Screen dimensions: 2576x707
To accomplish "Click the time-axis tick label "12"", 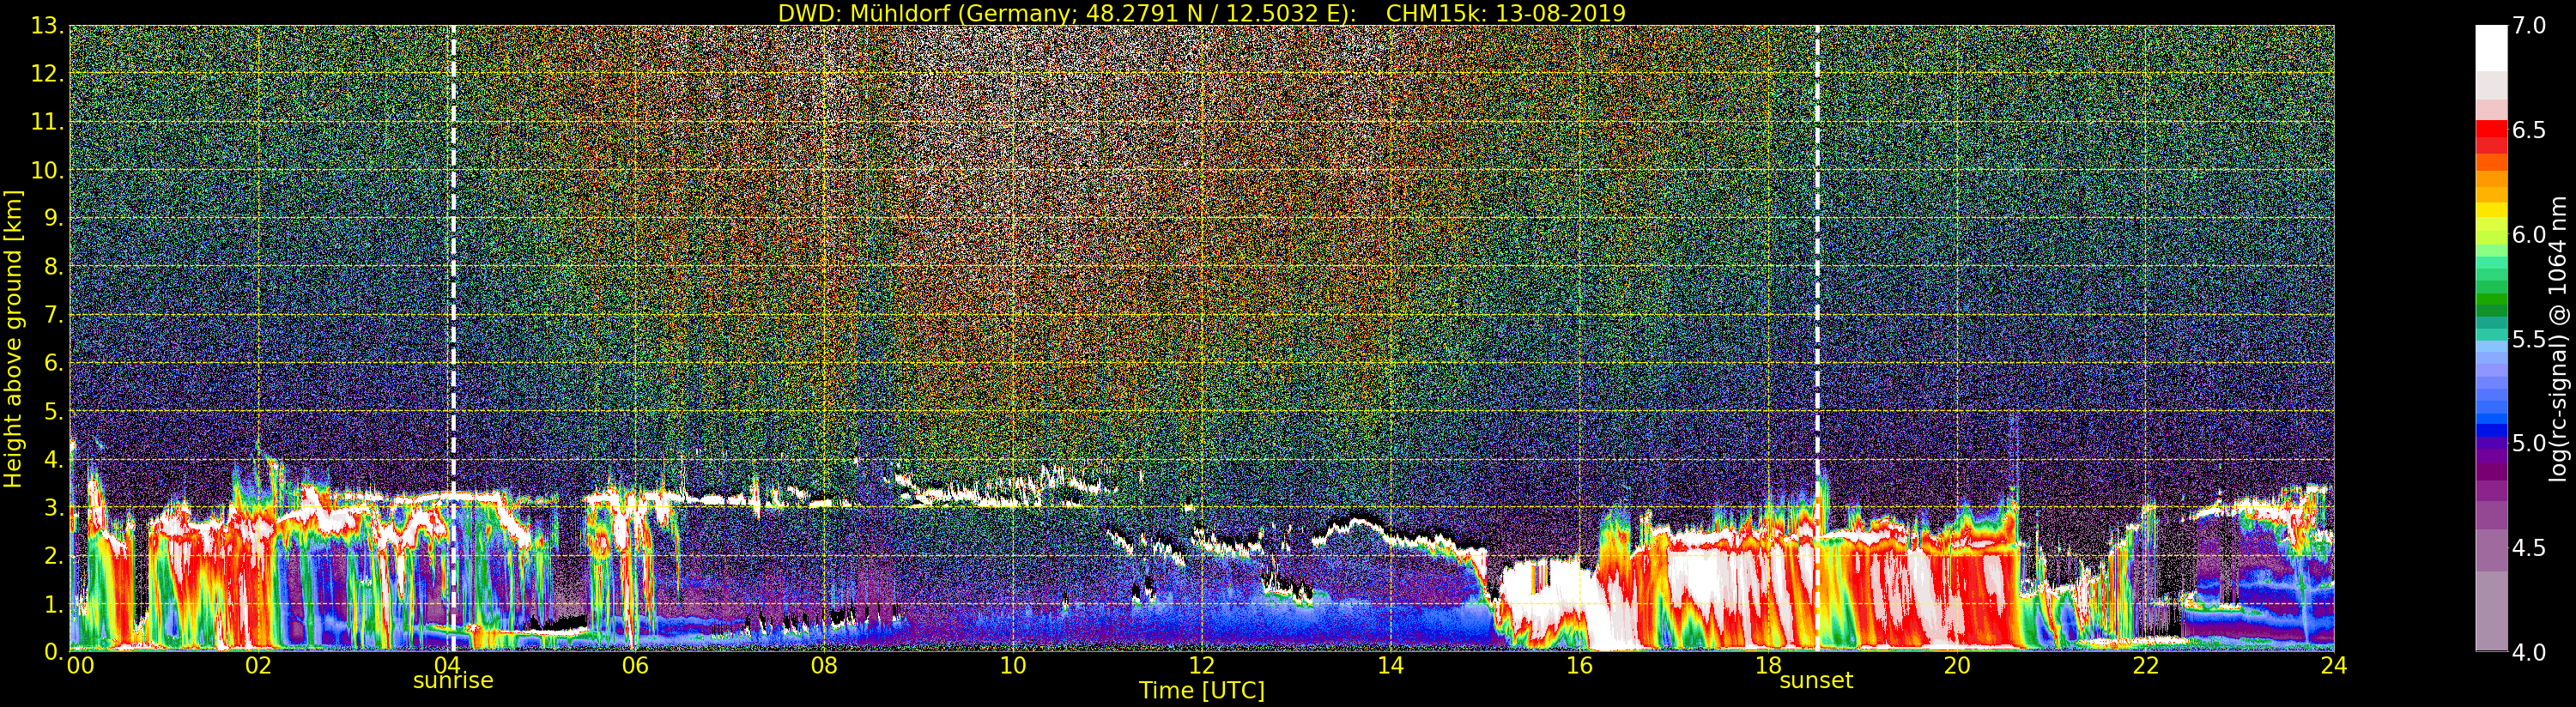I will tap(1201, 665).
